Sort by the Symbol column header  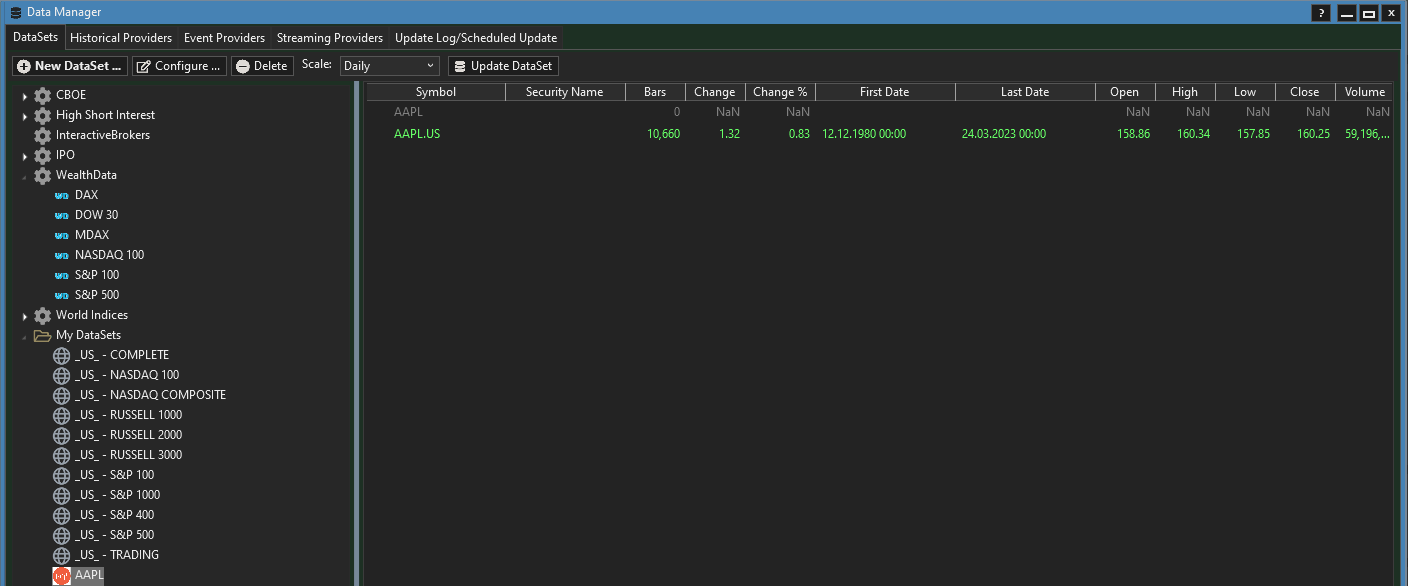436,92
